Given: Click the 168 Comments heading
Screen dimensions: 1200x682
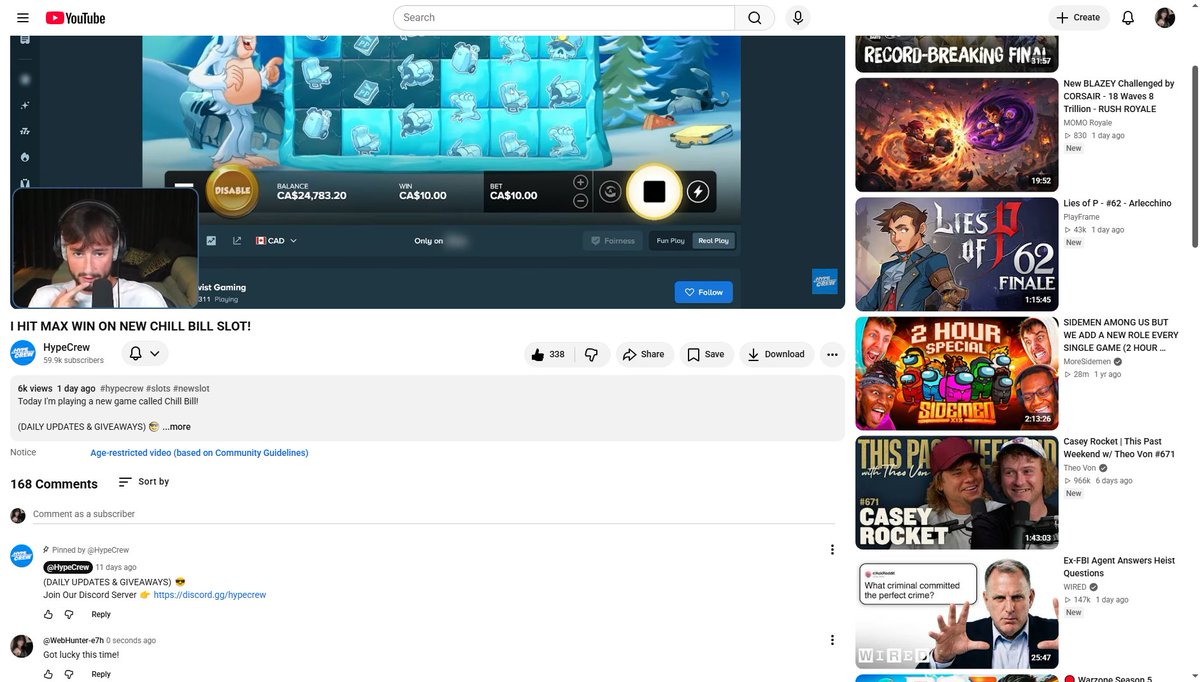Looking at the screenshot, I should coord(54,484).
